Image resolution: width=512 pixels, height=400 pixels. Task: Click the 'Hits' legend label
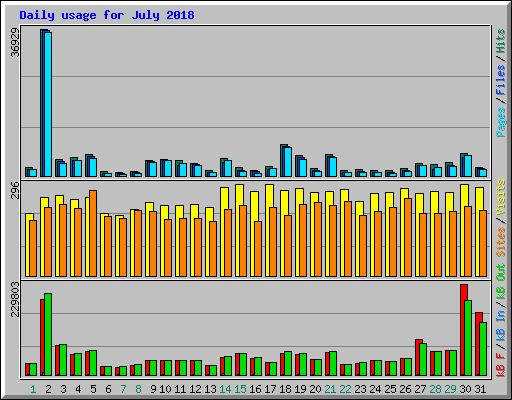501,41
